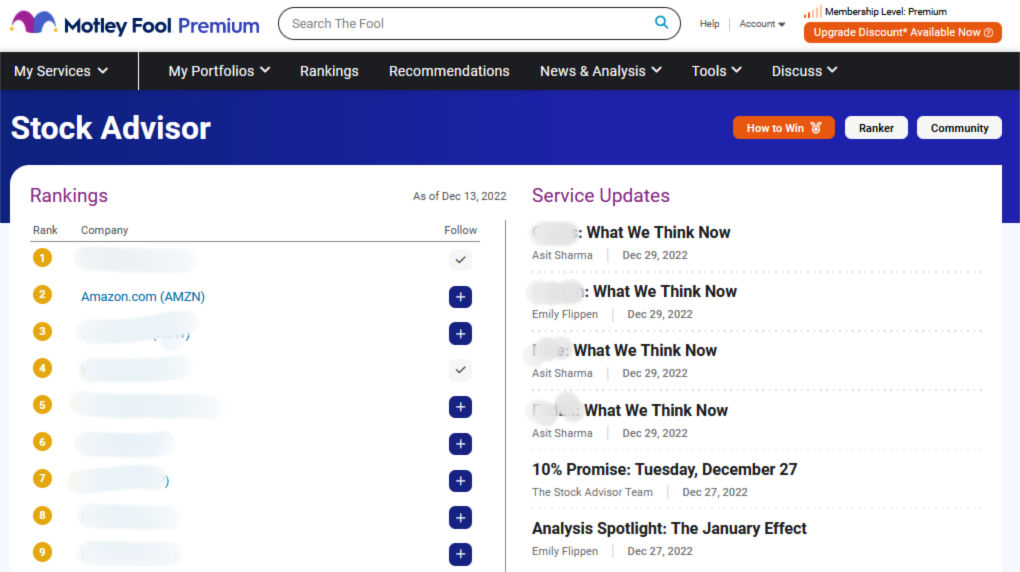Click the rank 1 number badge
This screenshot has width=1020, height=572.
click(x=42, y=258)
